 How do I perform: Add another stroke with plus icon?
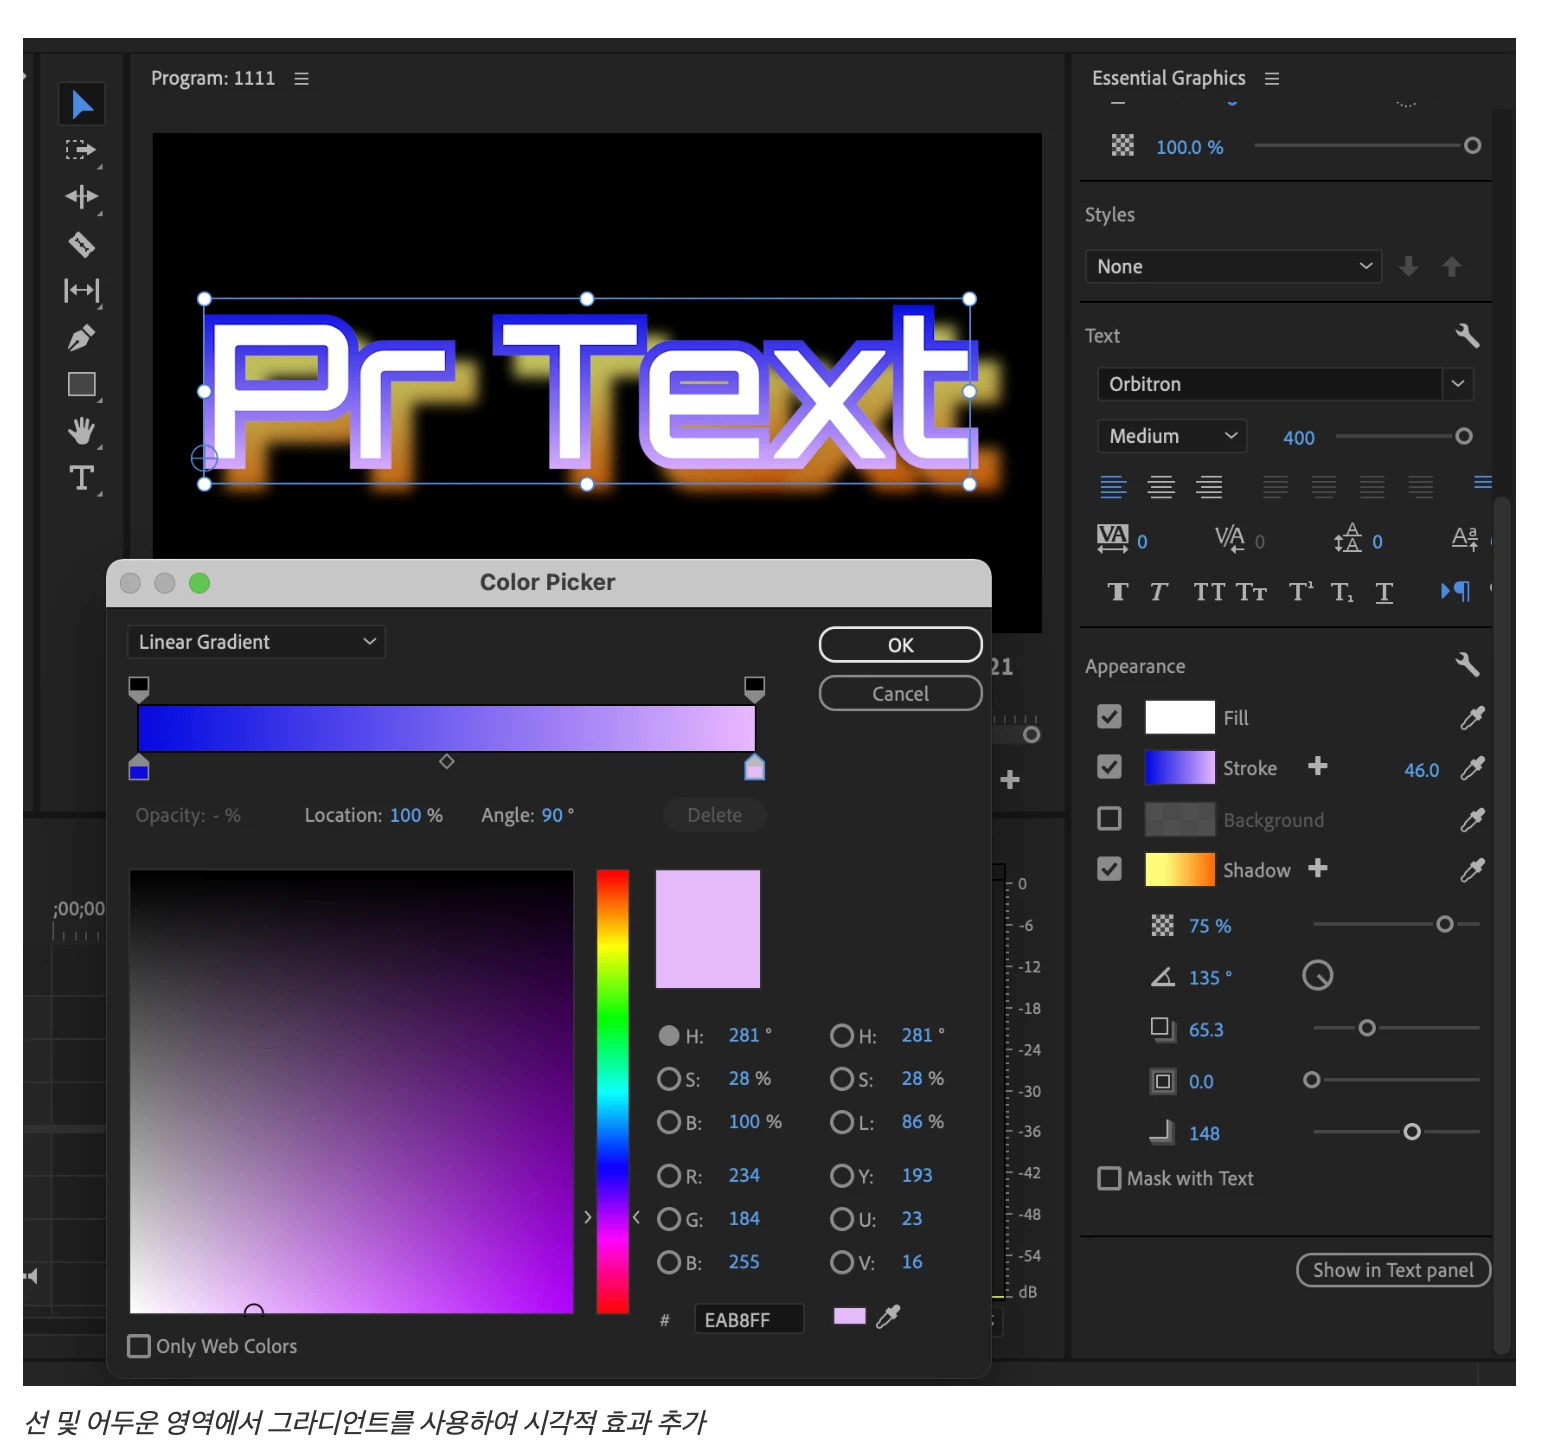[1318, 766]
